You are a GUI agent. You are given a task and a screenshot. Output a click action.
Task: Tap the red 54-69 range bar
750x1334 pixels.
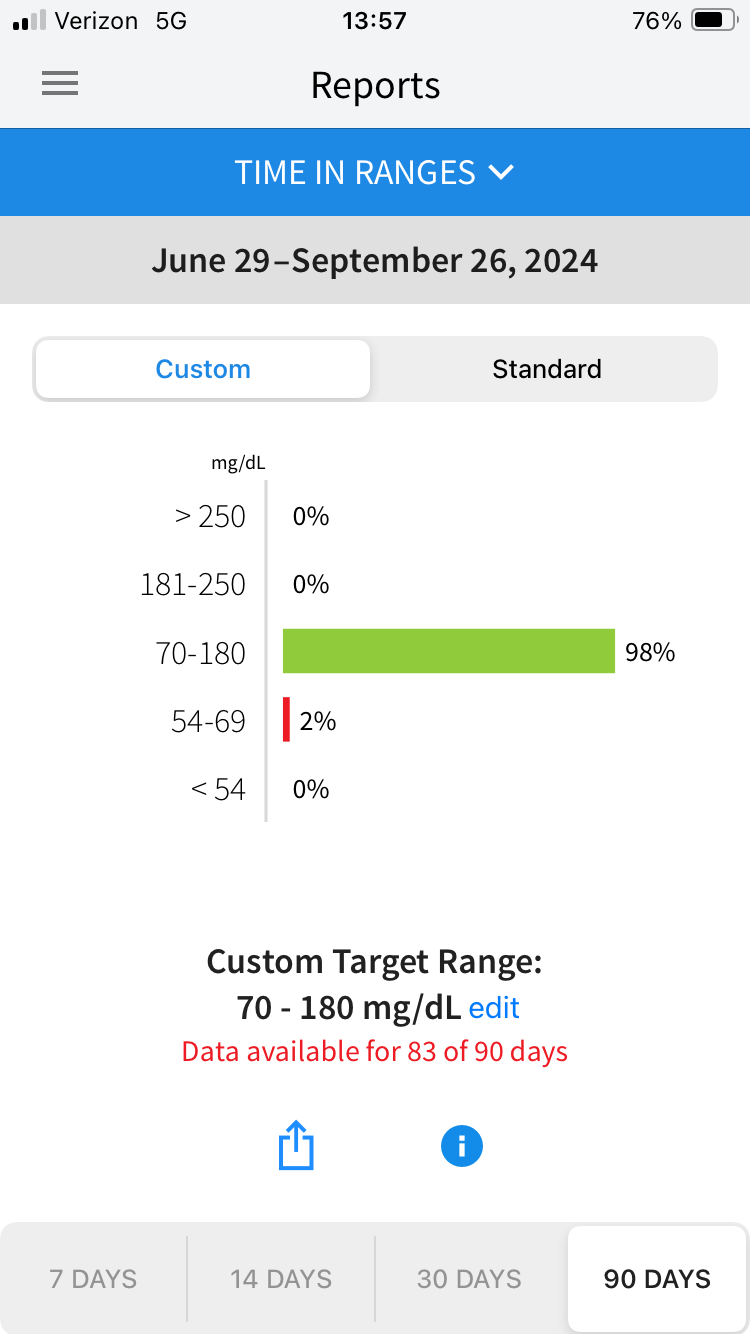pyautogui.click(x=287, y=720)
